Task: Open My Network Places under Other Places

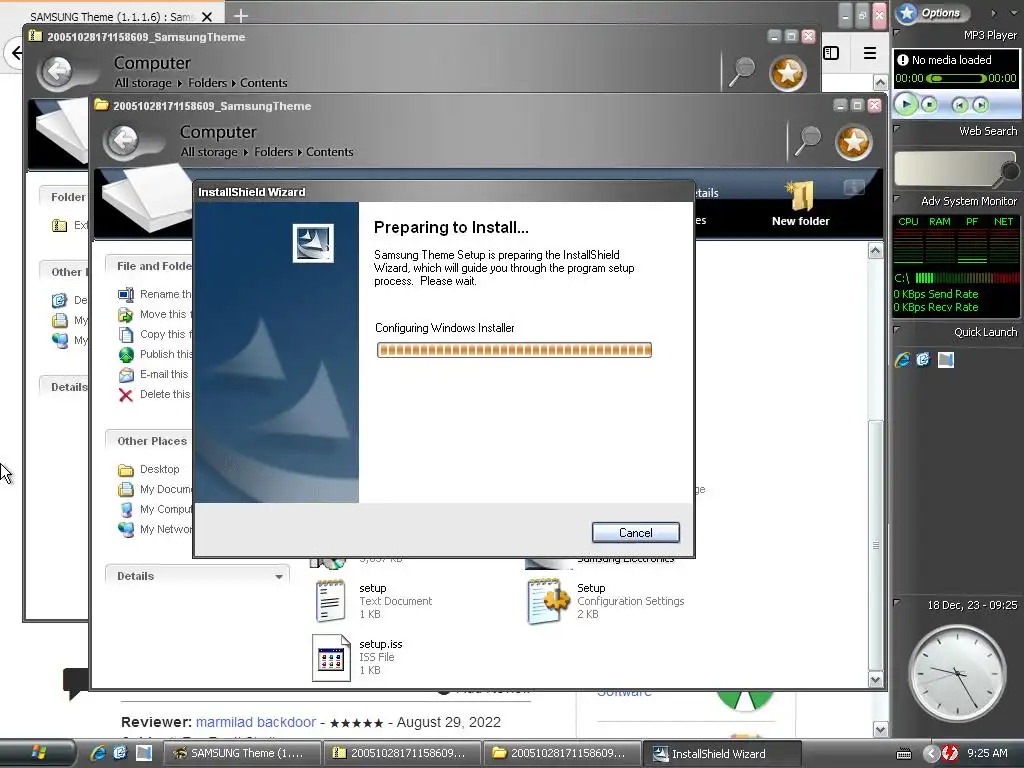Action: click(155, 529)
